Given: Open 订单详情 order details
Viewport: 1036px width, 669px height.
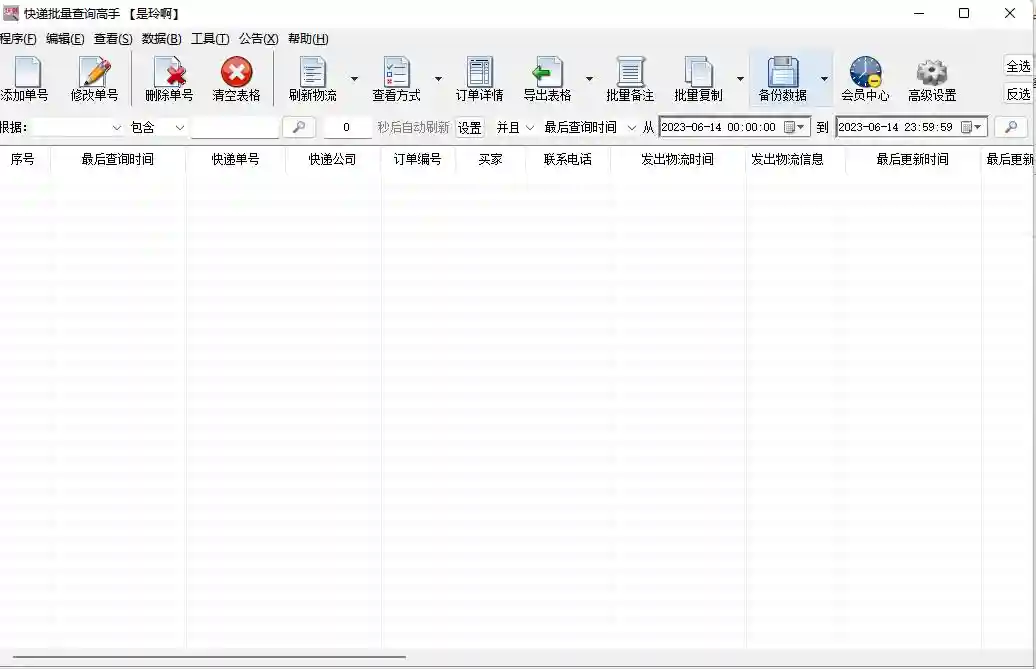Looking at the screenshot, I should pos(479,73).
